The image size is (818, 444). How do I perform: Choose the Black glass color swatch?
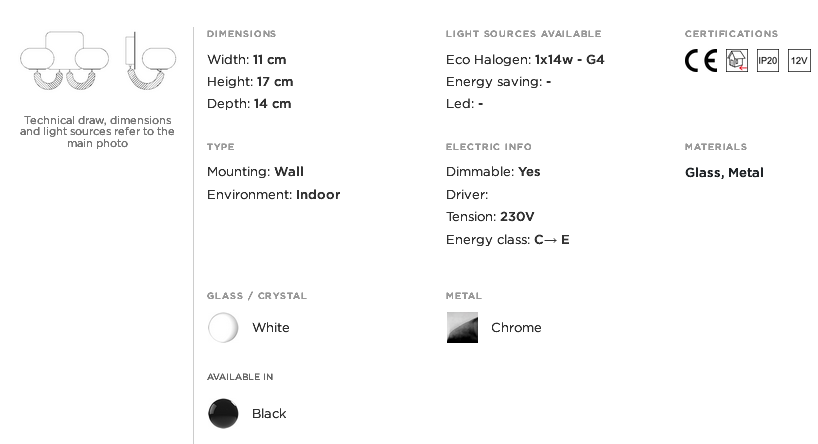coord(223,414)
